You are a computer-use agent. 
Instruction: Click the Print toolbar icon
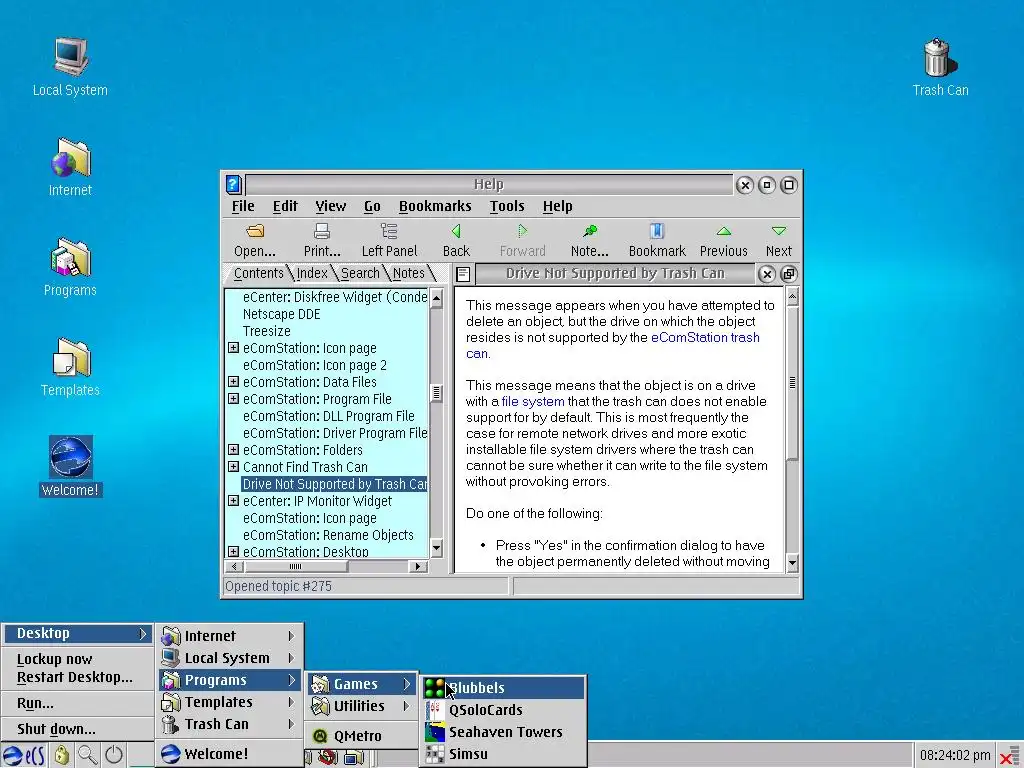tap(322, 231)
